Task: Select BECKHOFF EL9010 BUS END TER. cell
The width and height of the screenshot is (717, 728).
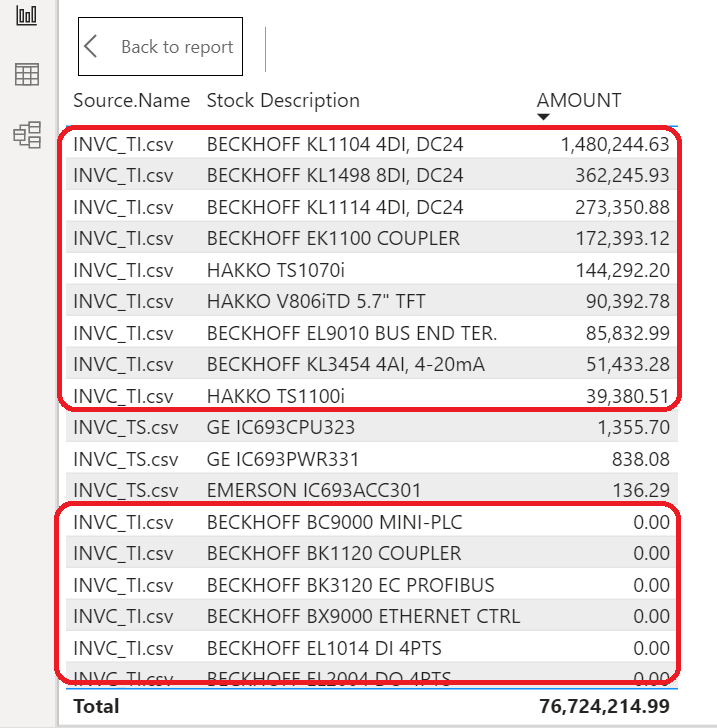Action: 352,333
